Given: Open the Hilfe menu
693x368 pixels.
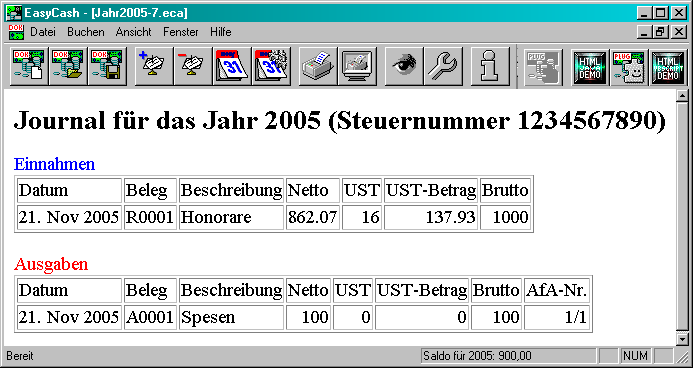Looking at the screenshot, I should [221, 32].
